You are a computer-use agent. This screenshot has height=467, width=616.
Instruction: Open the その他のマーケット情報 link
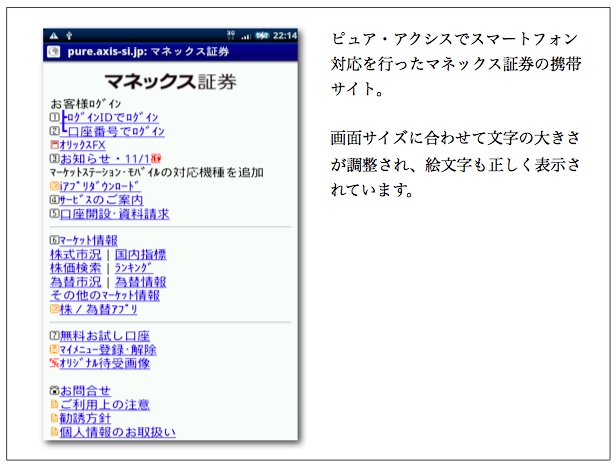(105, 295)
